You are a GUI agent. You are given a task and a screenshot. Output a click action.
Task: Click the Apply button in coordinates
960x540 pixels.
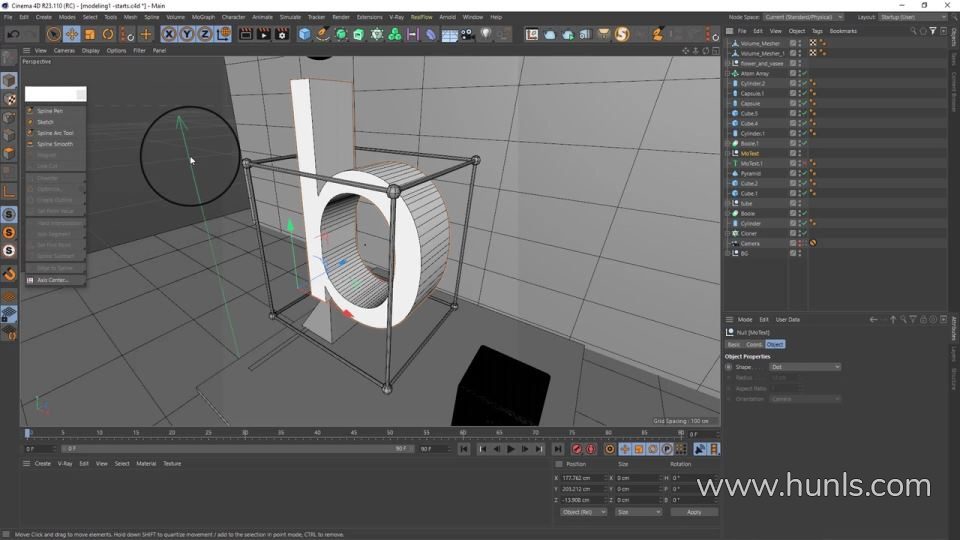(x=694, y=512)
